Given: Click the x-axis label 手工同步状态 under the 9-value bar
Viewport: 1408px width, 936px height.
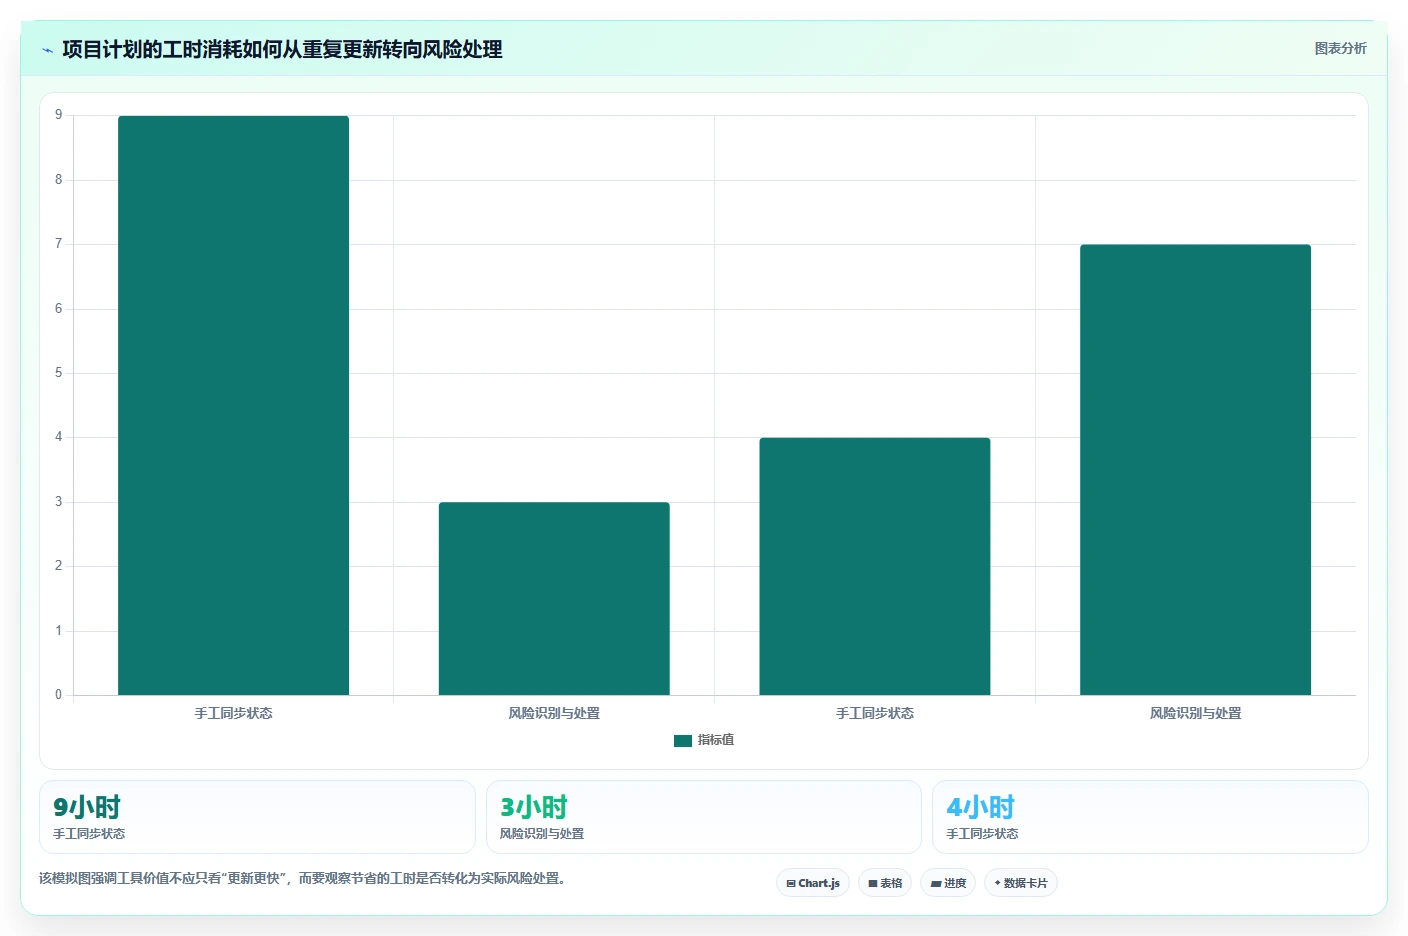Looking at the screenshot, I should (233, 713).
